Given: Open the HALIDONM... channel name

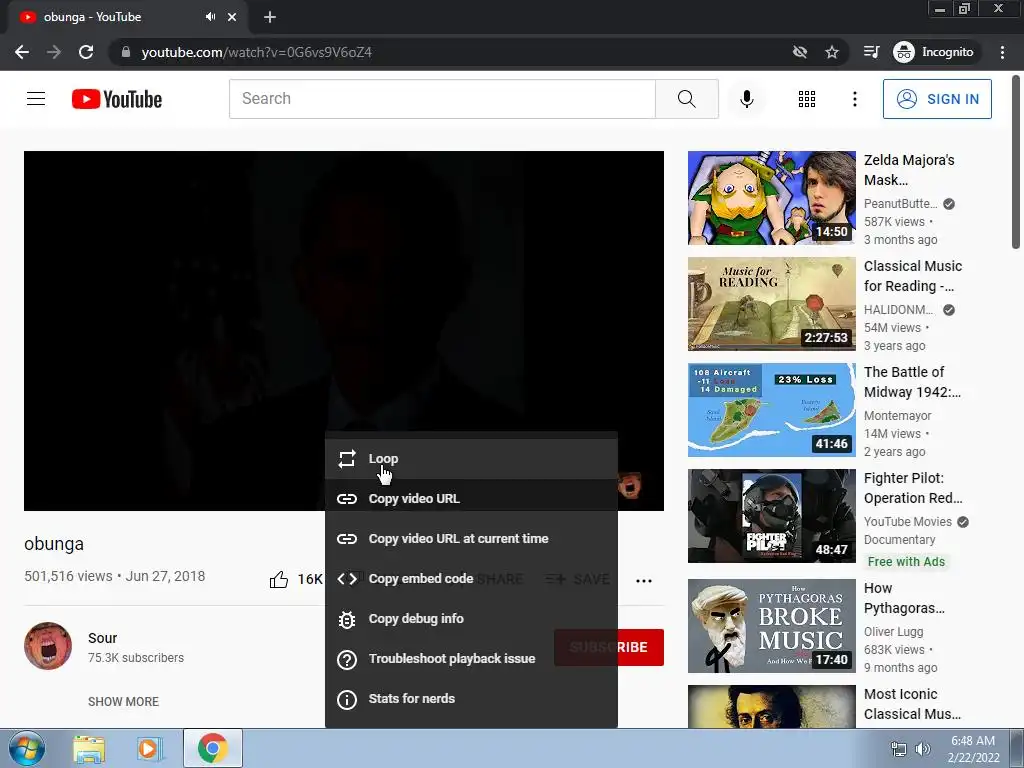Looking at the screenshot, I should click(899, 310).
